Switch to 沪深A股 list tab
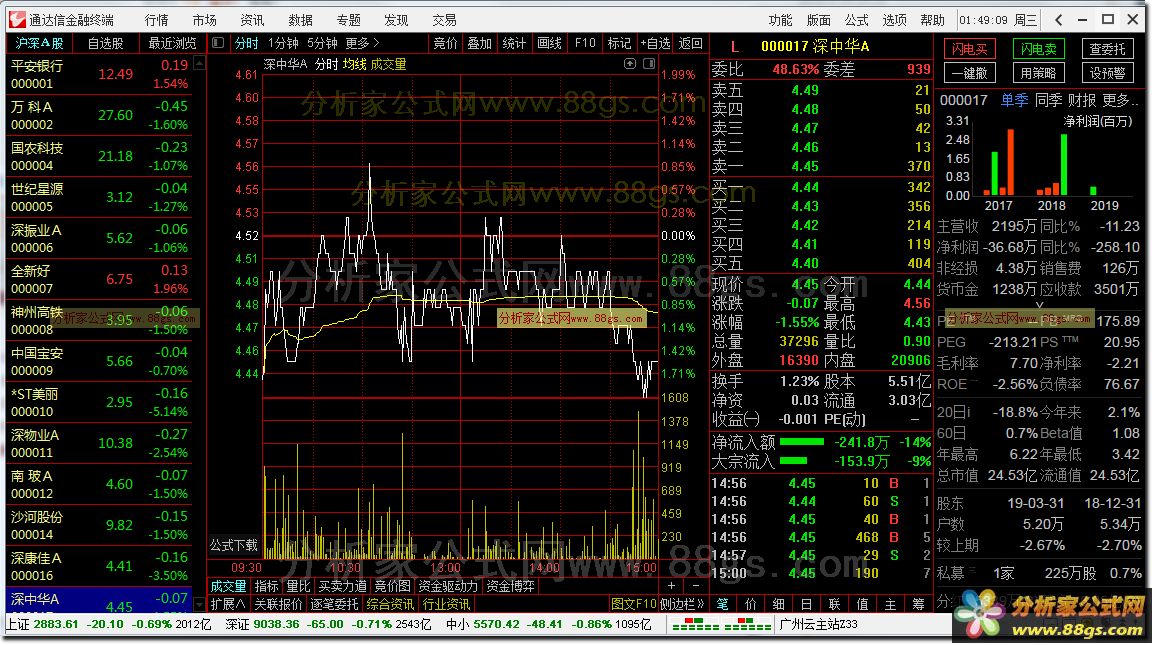The image size is (1154, 645). [x=39, y=43]
